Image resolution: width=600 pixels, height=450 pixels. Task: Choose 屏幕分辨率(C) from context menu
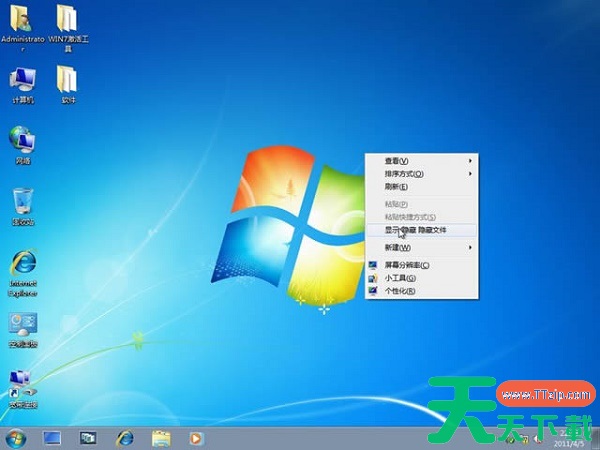click(407, 265)
